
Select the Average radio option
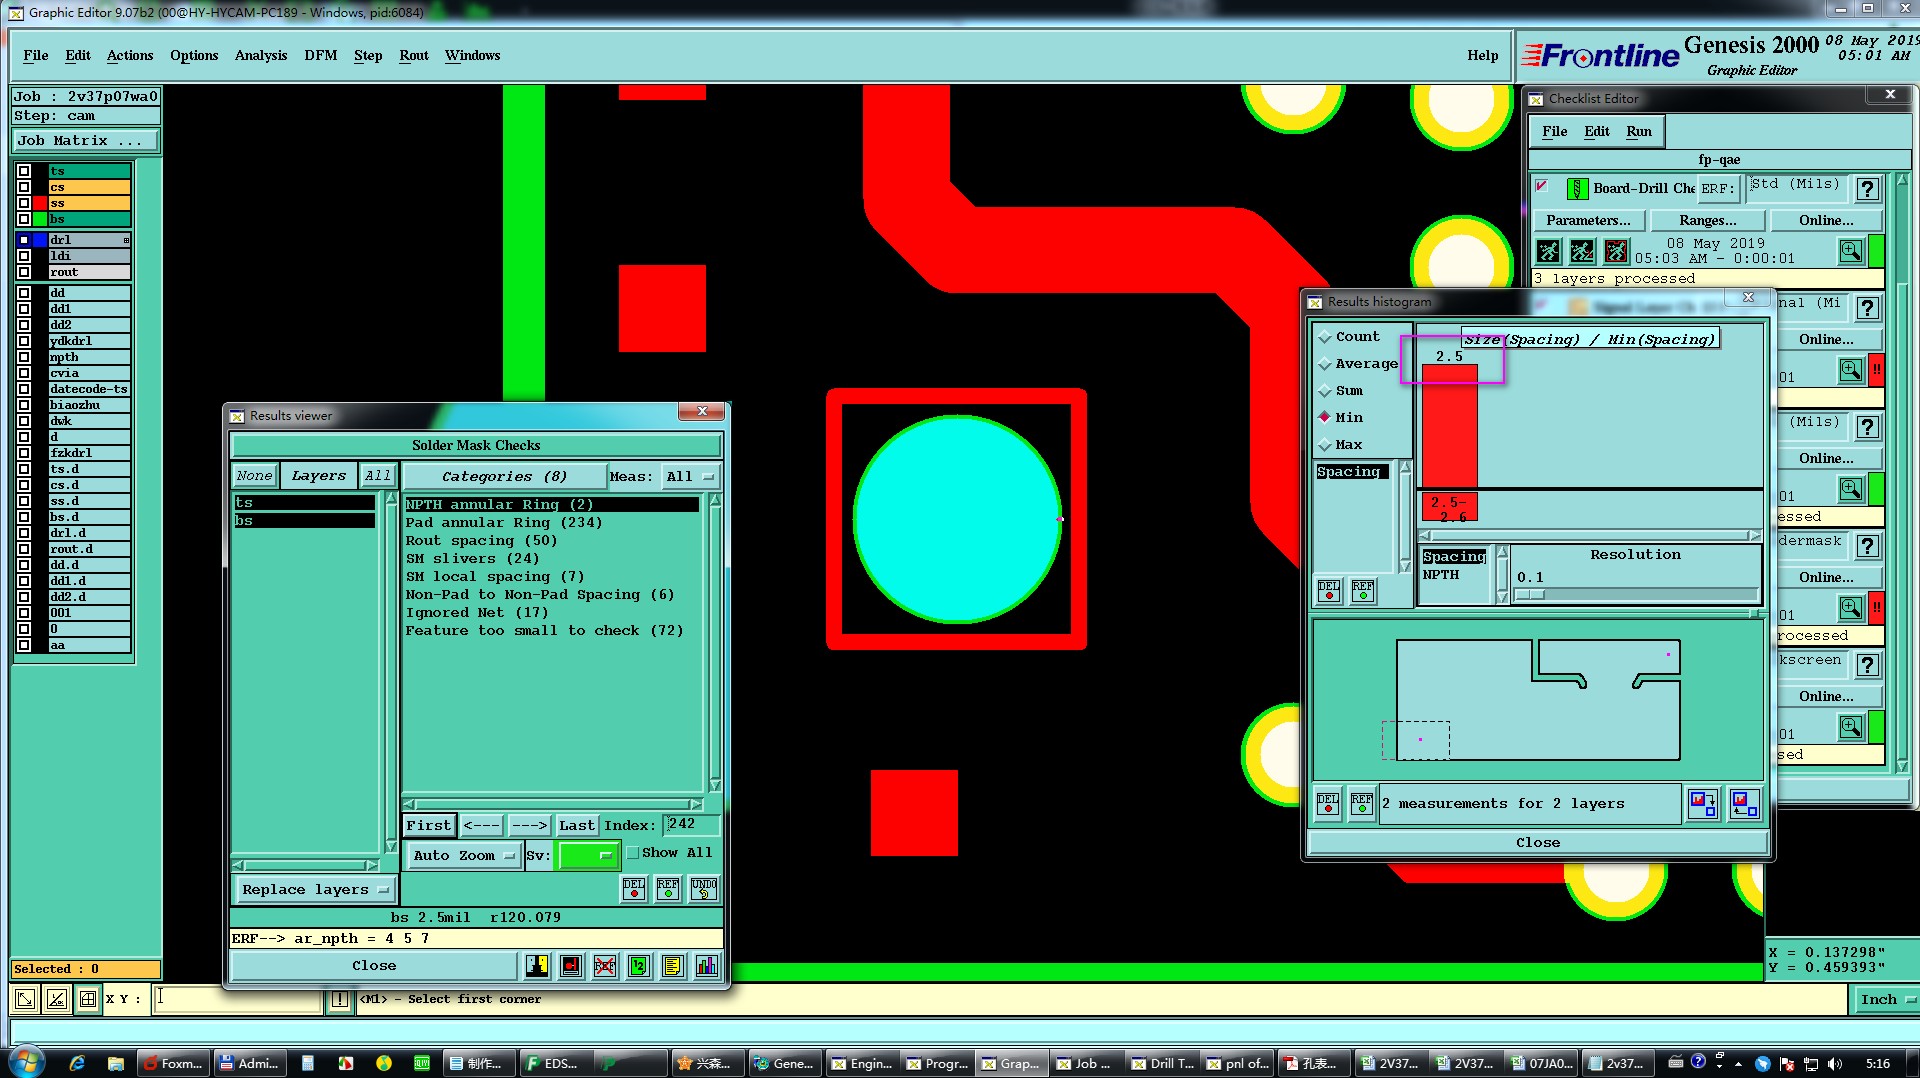tap(1325, 364)
